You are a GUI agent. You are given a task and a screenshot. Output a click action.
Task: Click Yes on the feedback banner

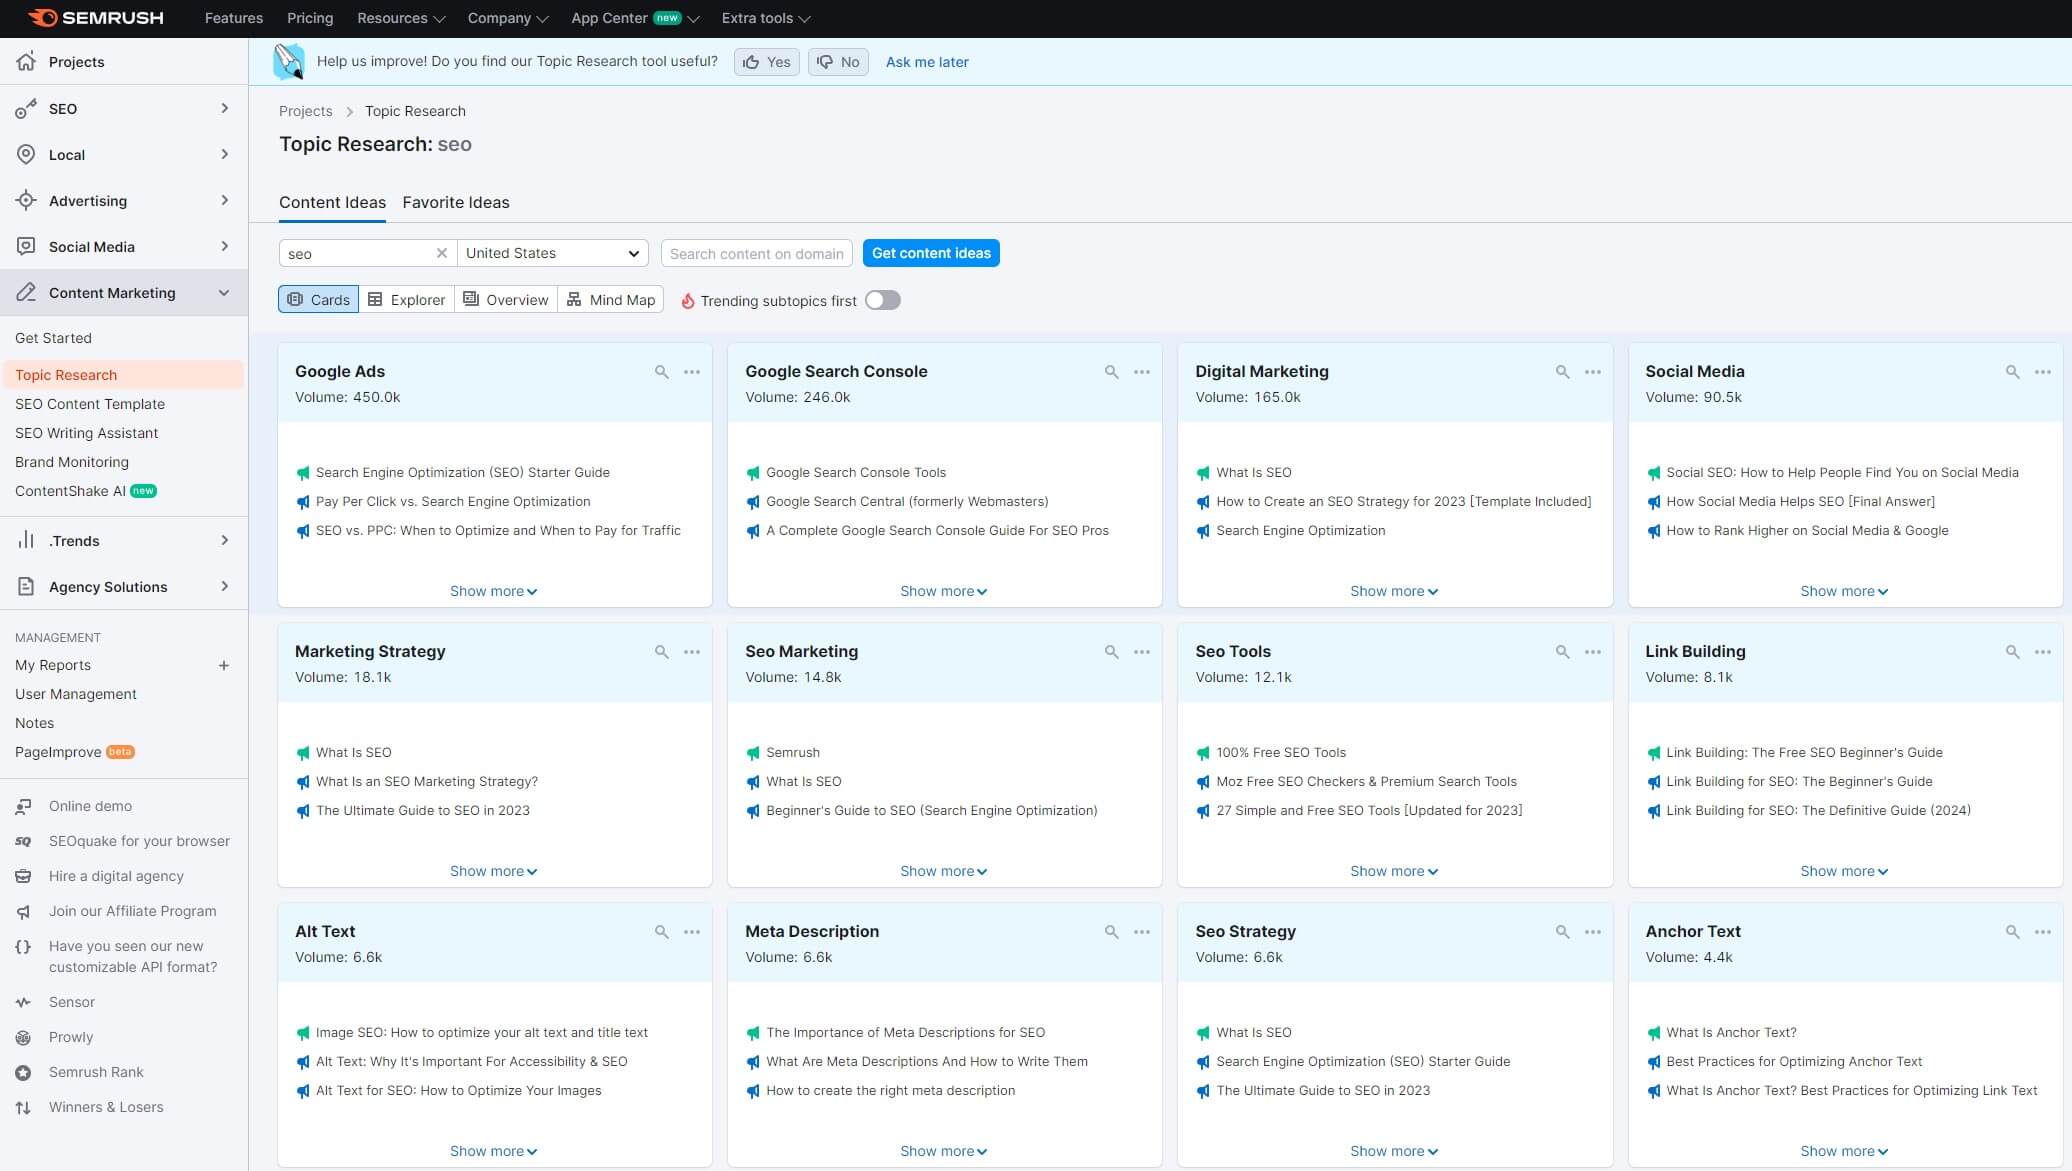(x=767, y=62)
